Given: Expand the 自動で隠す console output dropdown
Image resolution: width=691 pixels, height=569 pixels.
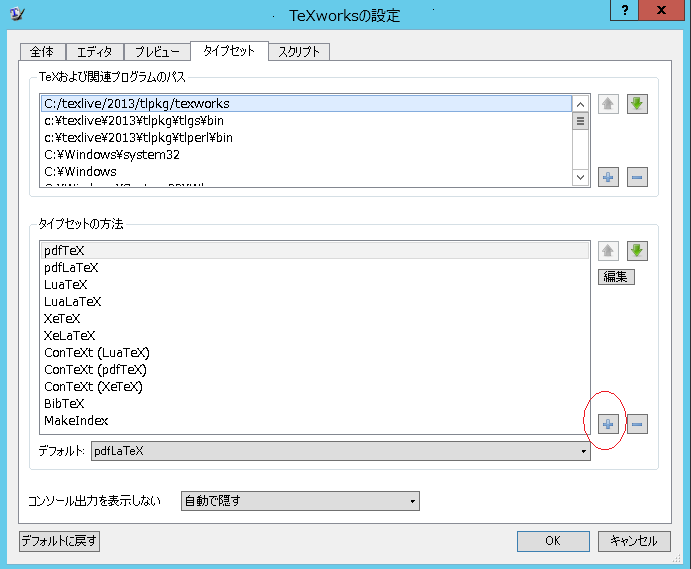Looking at the screenshot, I should 299,501.
